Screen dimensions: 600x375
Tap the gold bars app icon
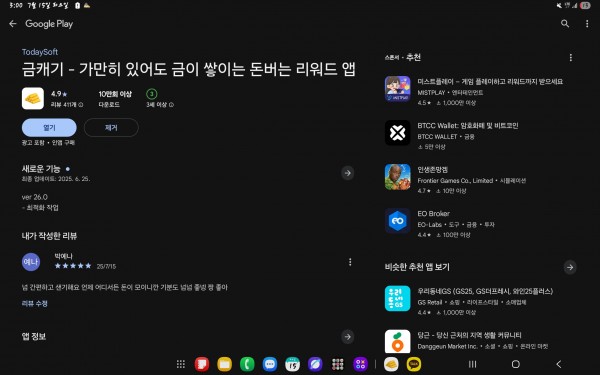(x=33, y=98)
